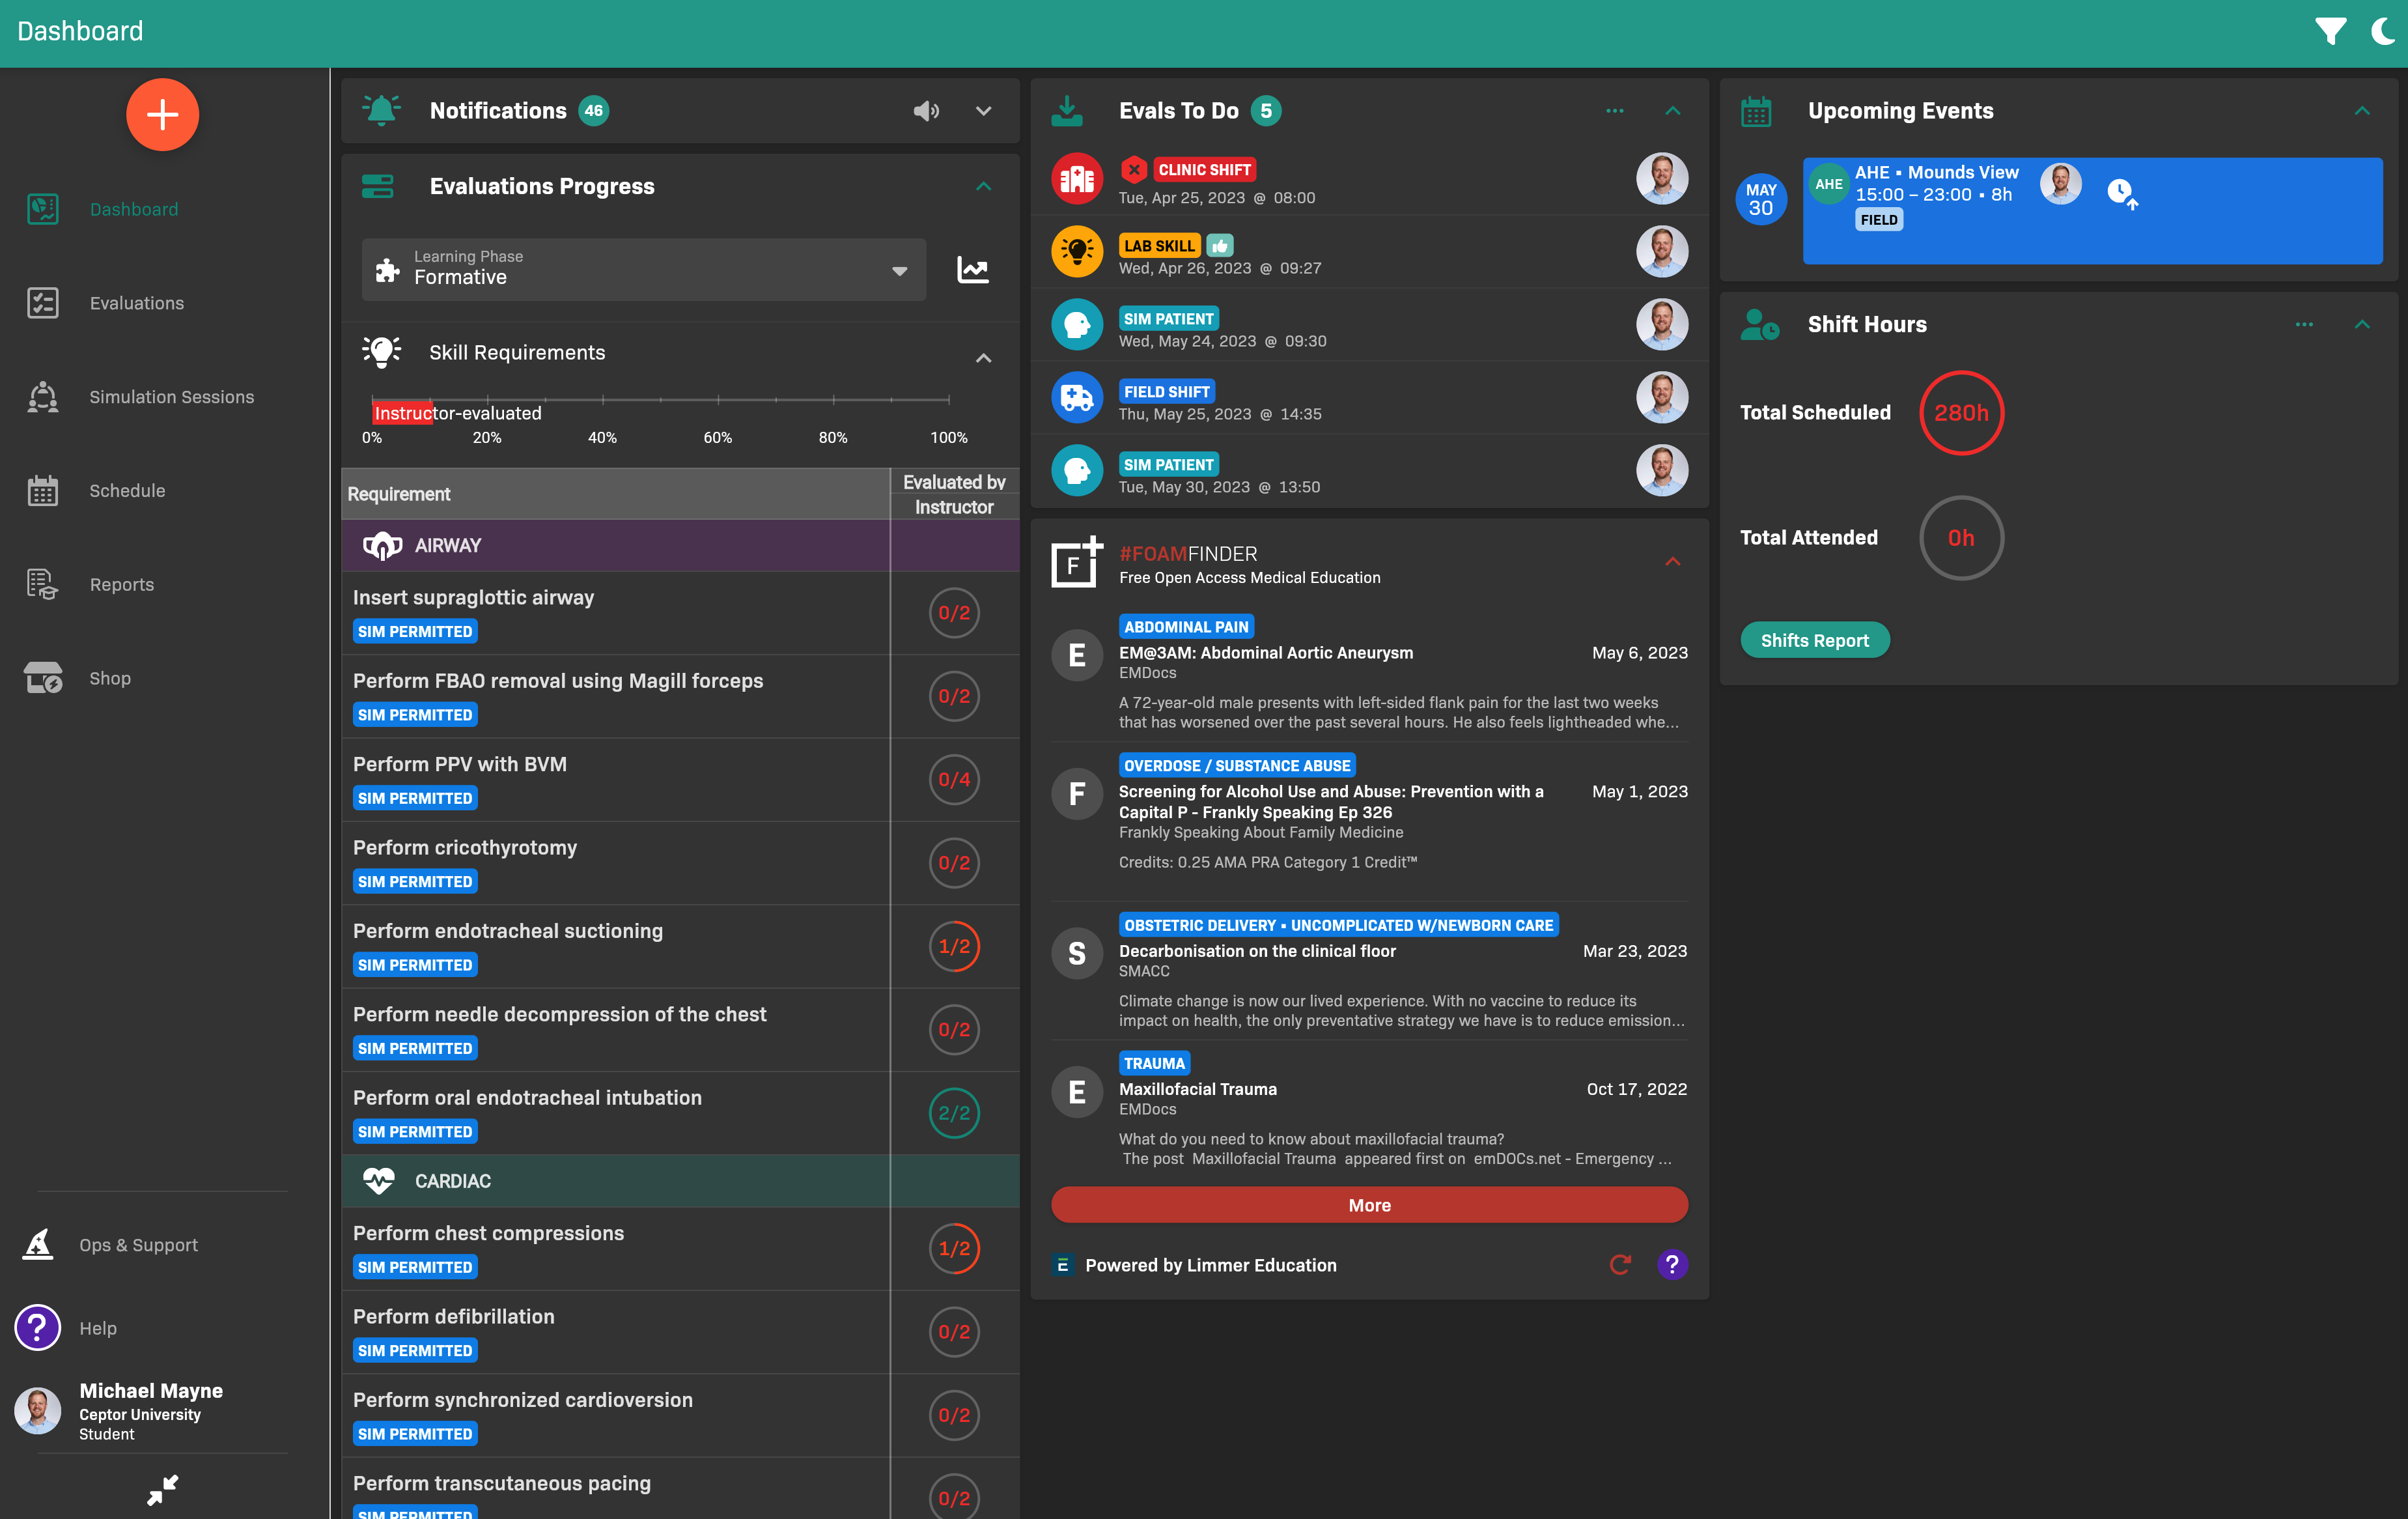2408x1519 pixels.
Task: Open the filter funnel icon
Action: click(2330, 31)
